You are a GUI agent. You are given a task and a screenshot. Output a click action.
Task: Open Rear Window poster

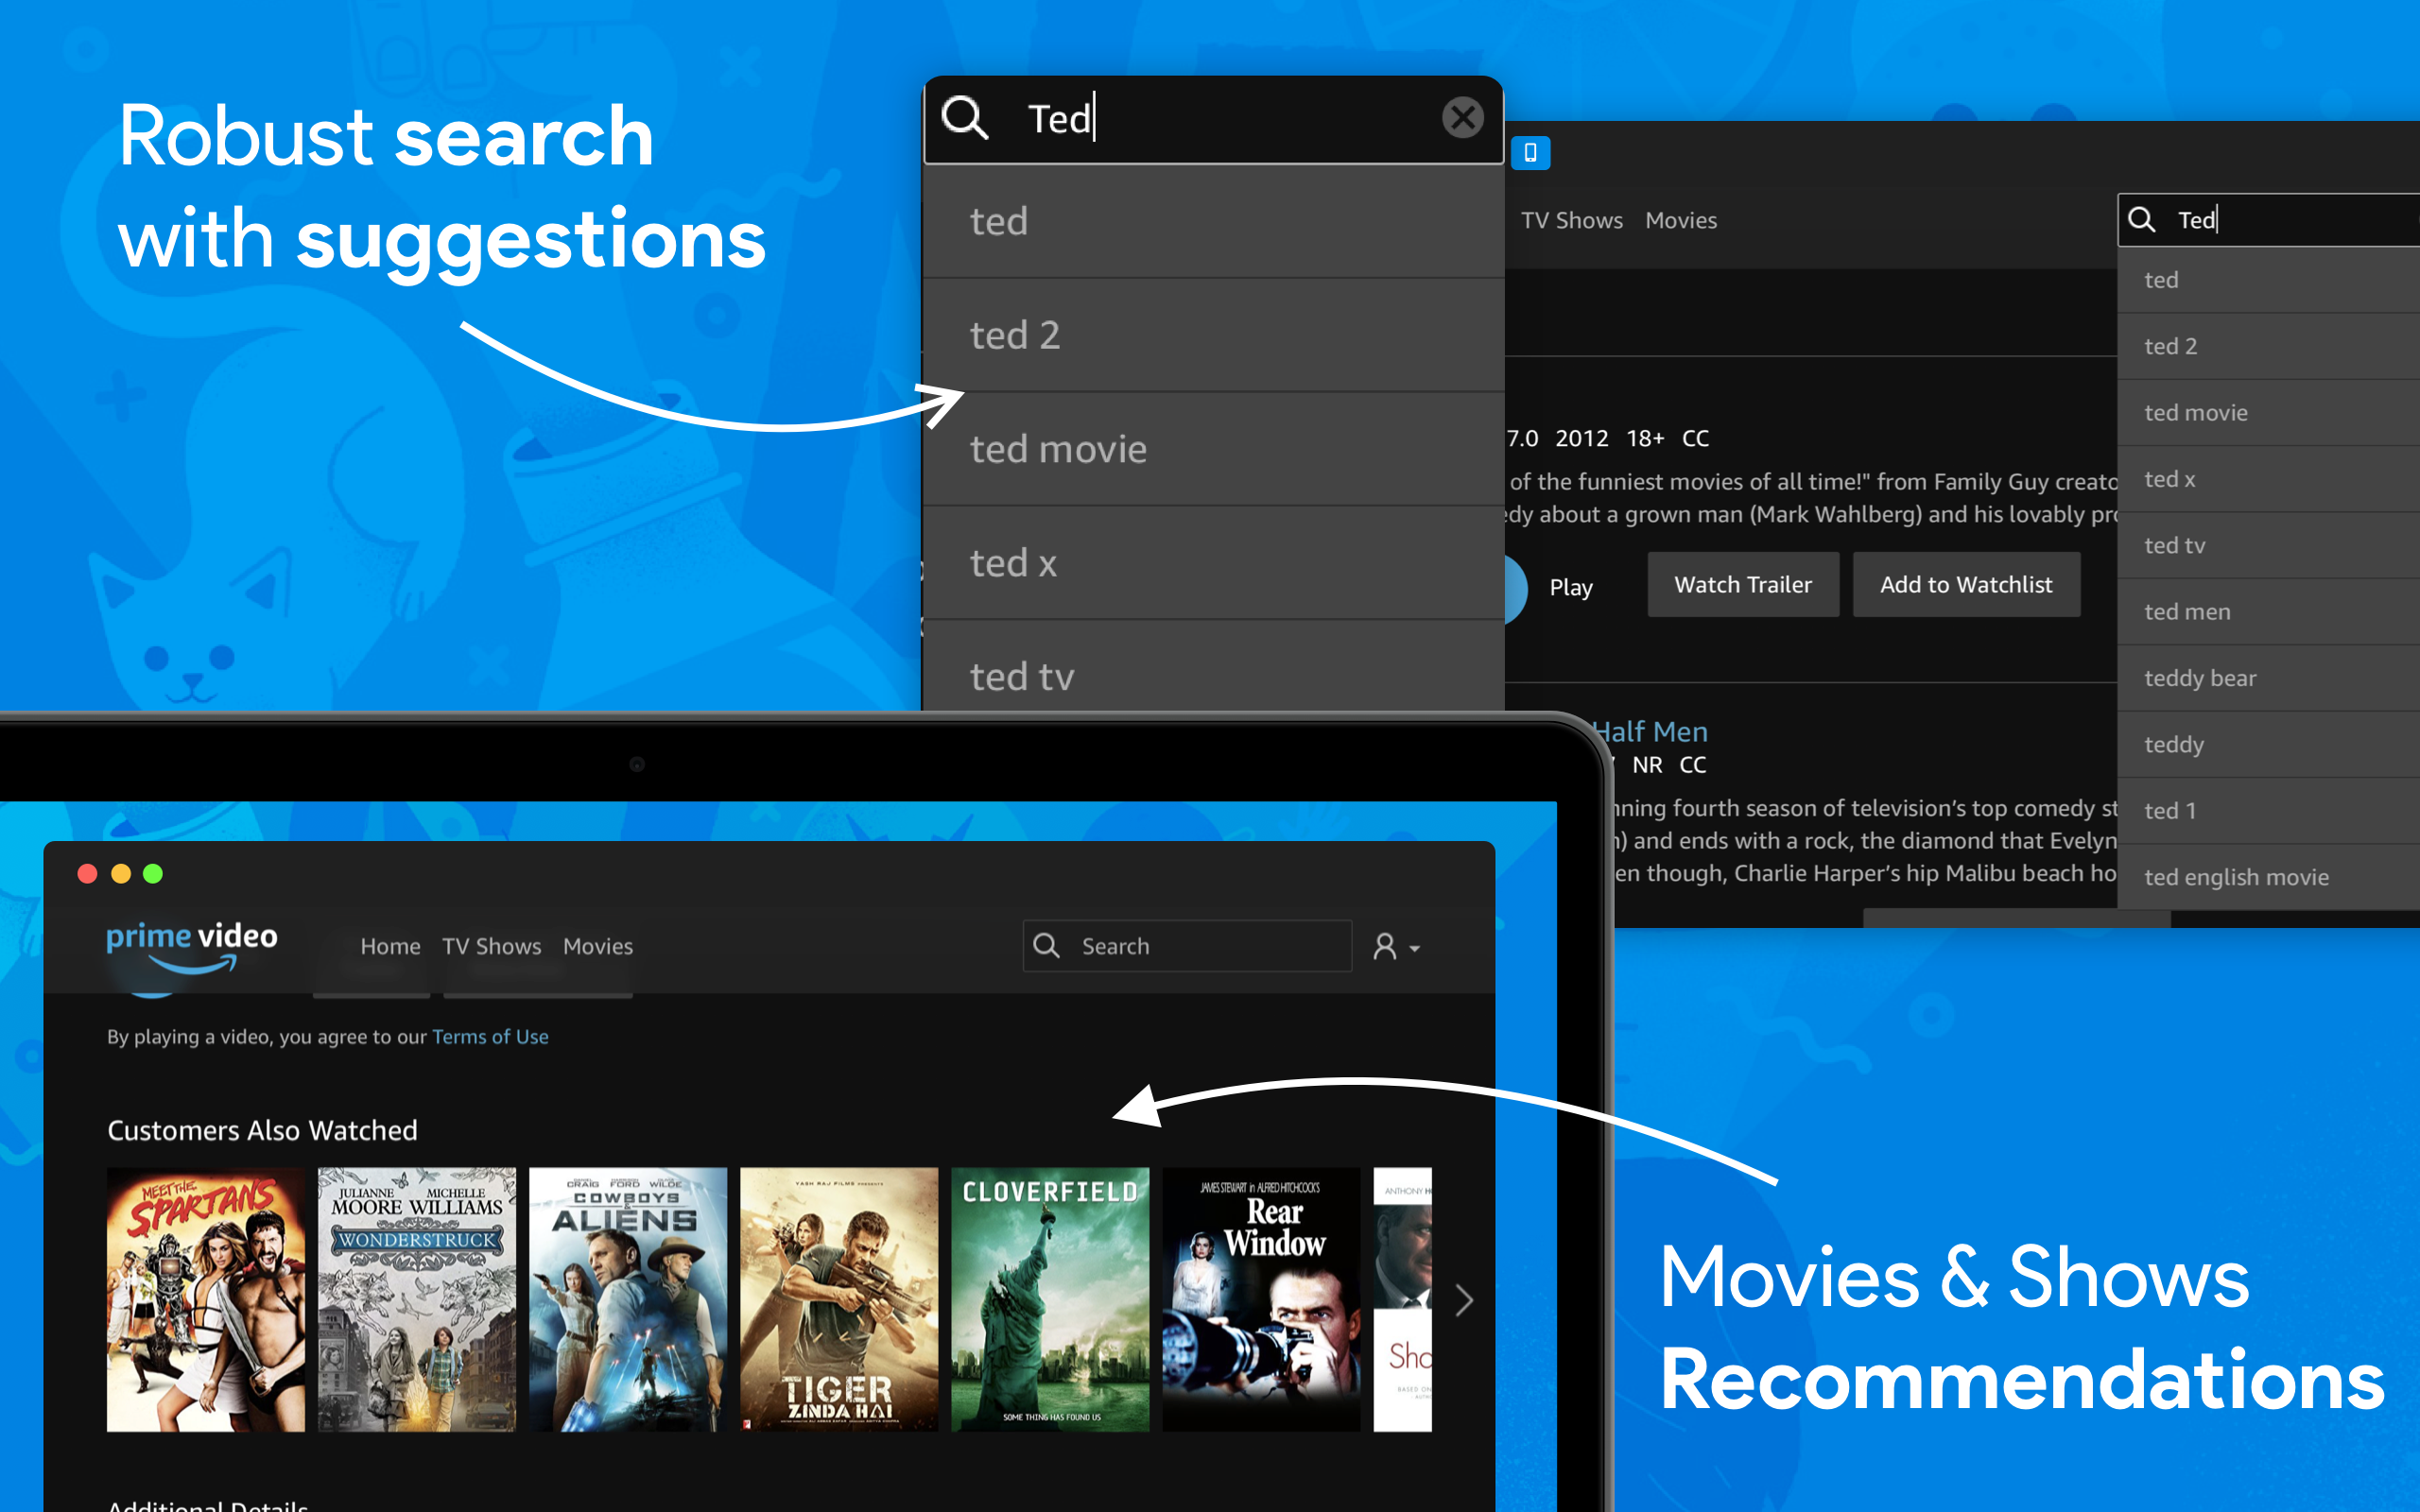(x=1261, y=1299)
